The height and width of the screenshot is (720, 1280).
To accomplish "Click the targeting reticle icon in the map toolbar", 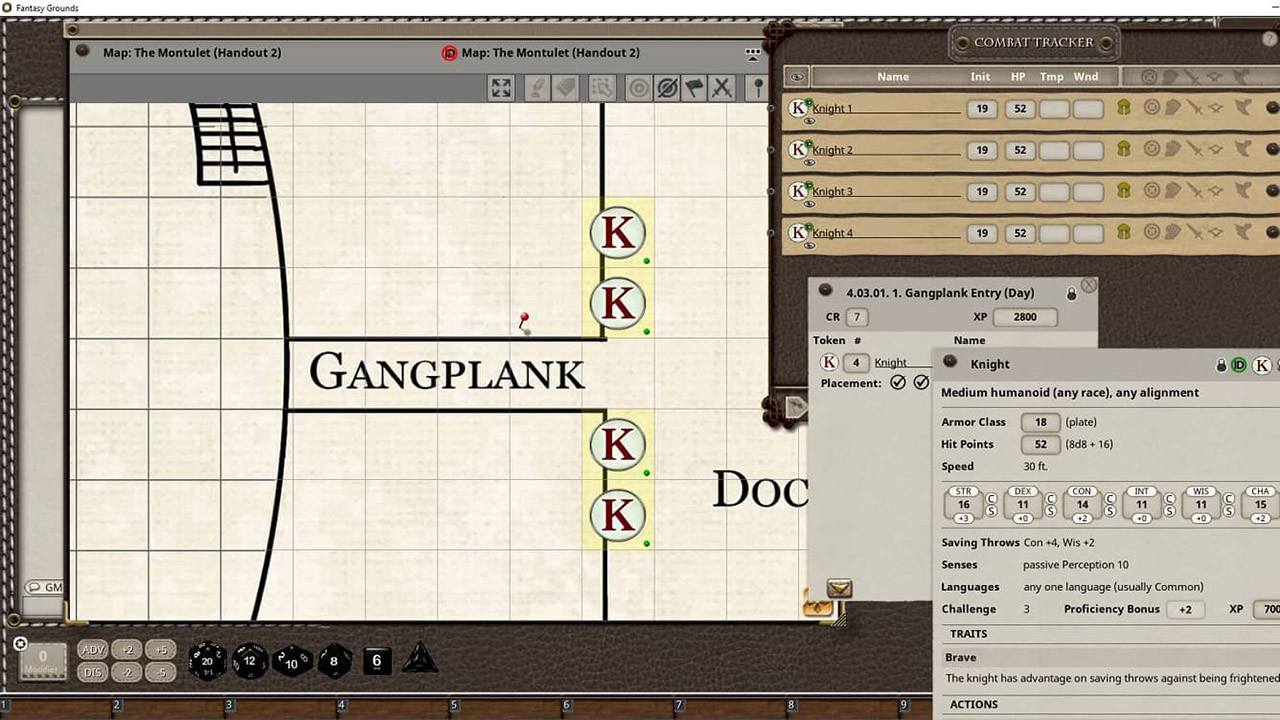I will [639, 88].
